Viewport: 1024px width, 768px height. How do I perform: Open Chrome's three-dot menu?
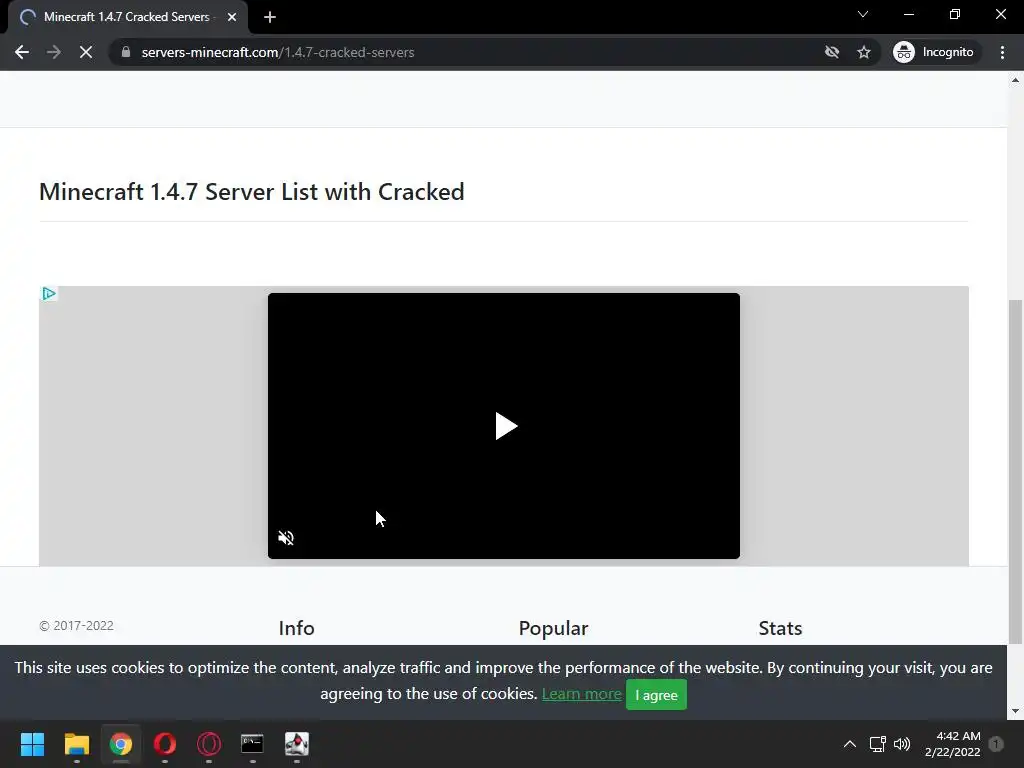coord(1002,52)
